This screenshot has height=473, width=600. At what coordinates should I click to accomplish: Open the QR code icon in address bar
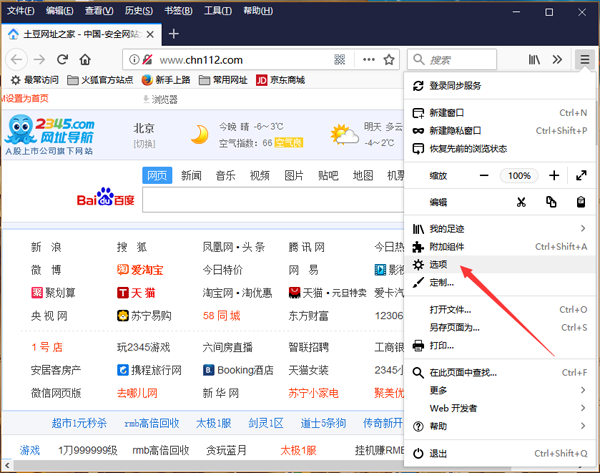point(339,60)
